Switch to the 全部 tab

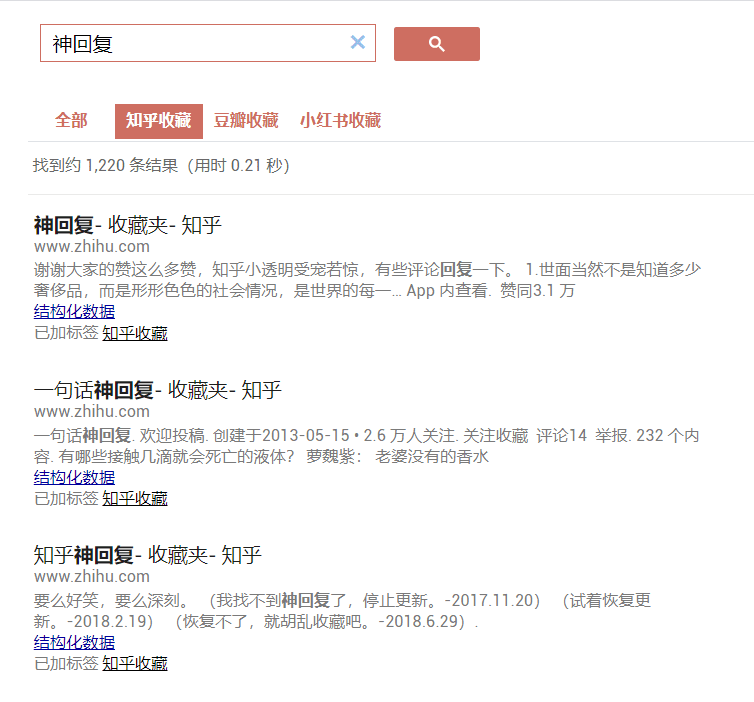[x=71, y=121]
